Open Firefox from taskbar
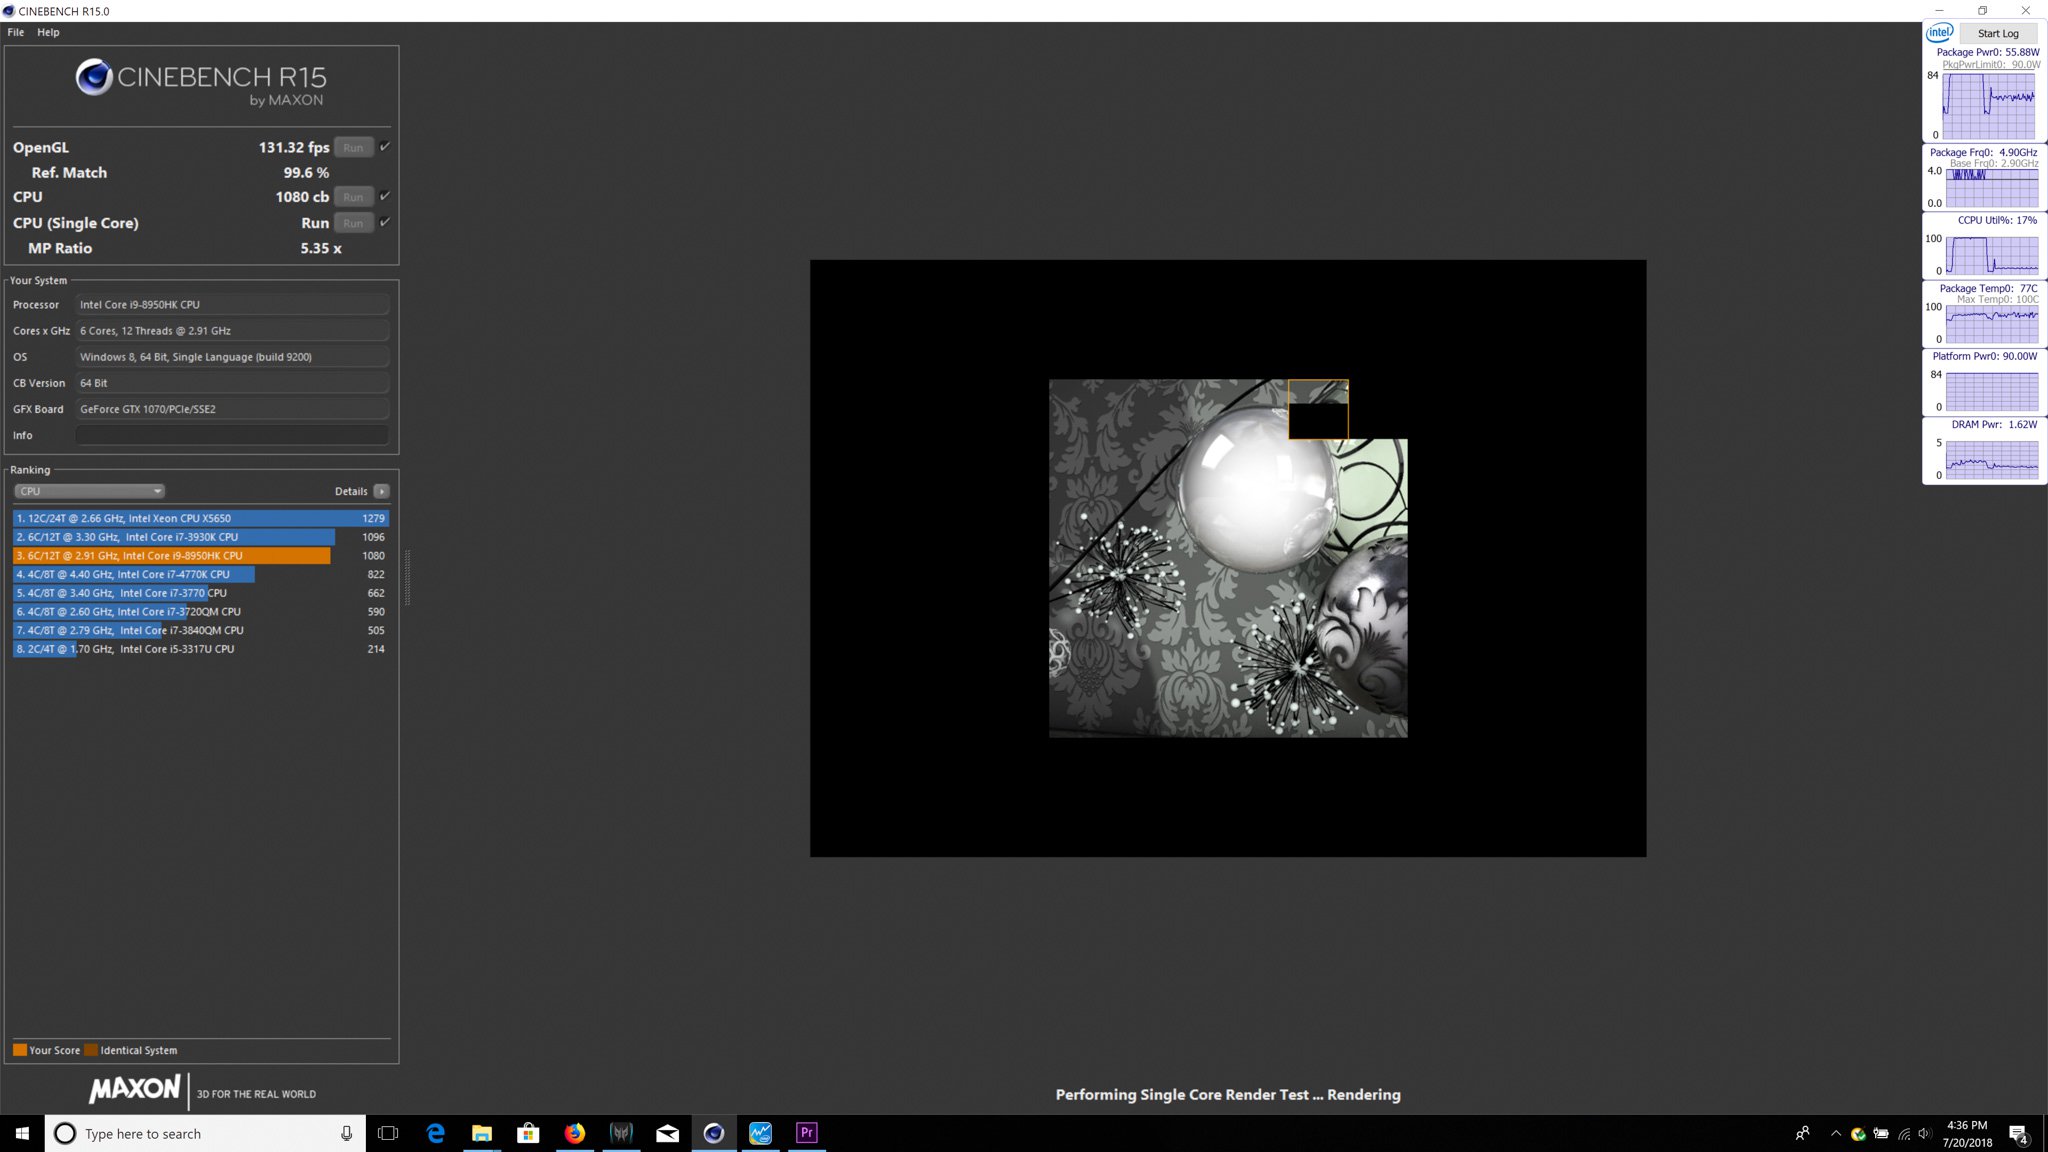The height and width of the screenshot is (1152, 2048). (575, 1133)
